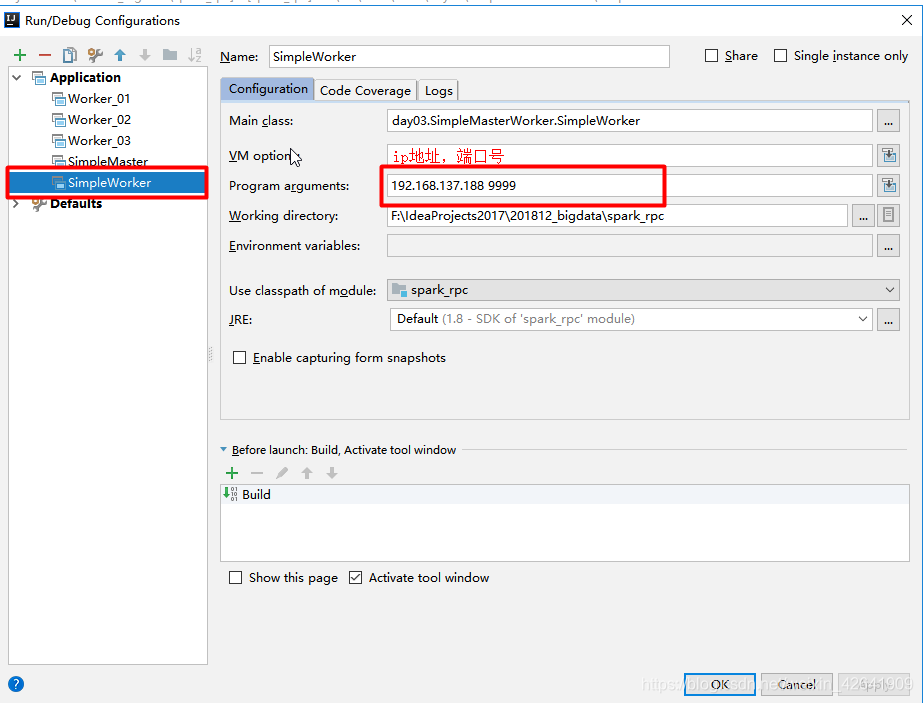Screen dimensions: 923x703
Task: Browse for the Working directory
Action: tap(863, 216)
